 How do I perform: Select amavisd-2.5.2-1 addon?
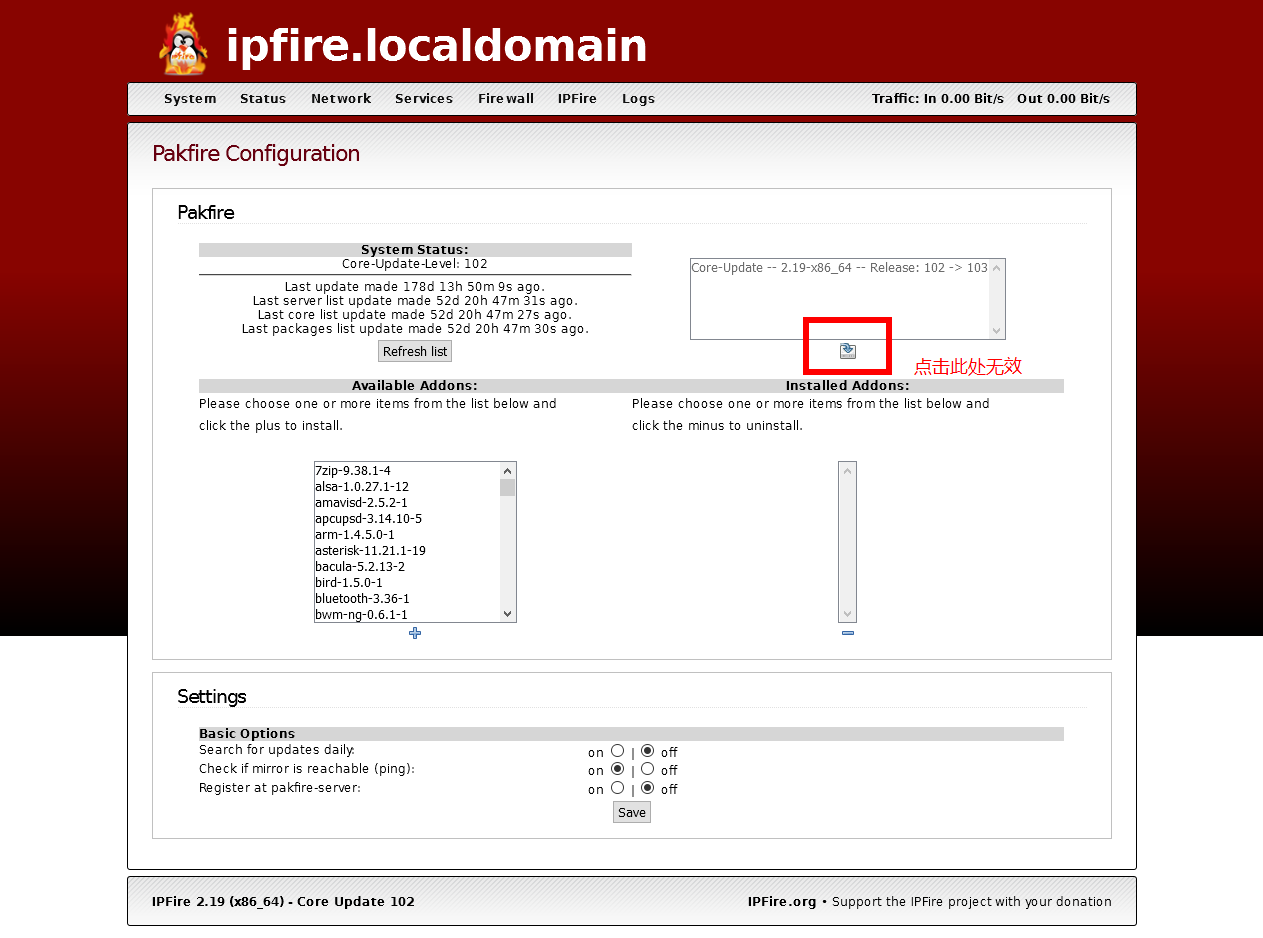[x=407, y=502]
